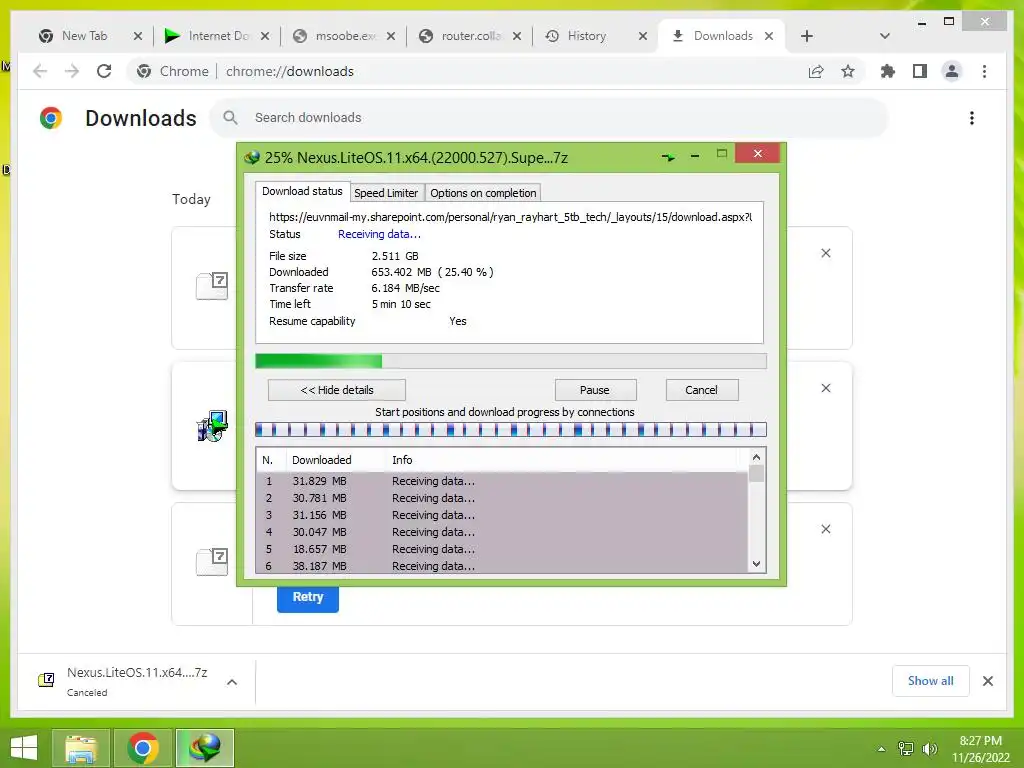Click the Search downloads field

[x=549, y=118]
